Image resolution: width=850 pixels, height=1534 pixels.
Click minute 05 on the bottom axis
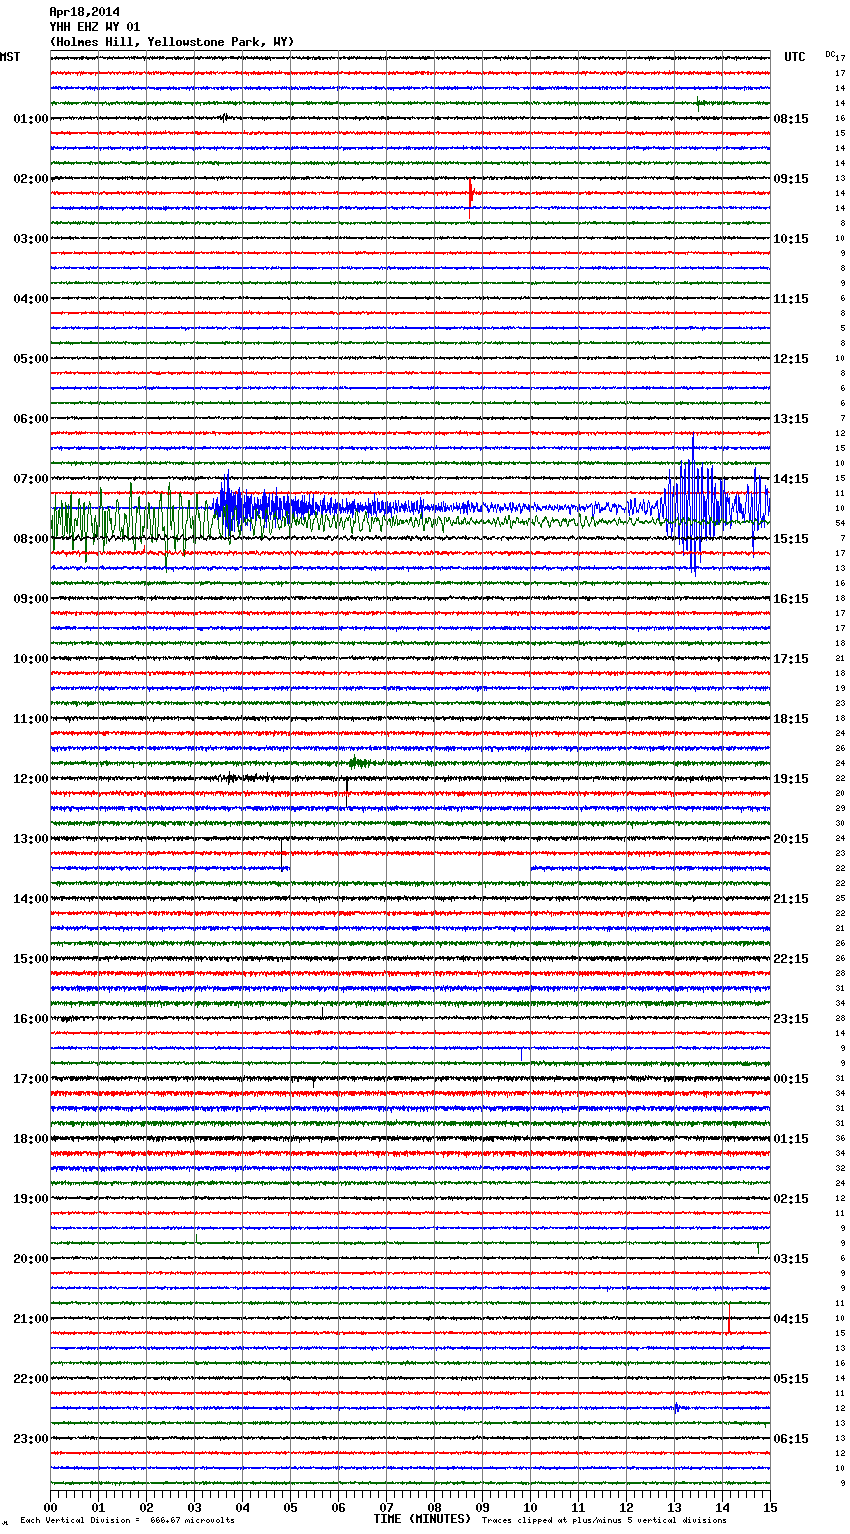coord(291,1507)
